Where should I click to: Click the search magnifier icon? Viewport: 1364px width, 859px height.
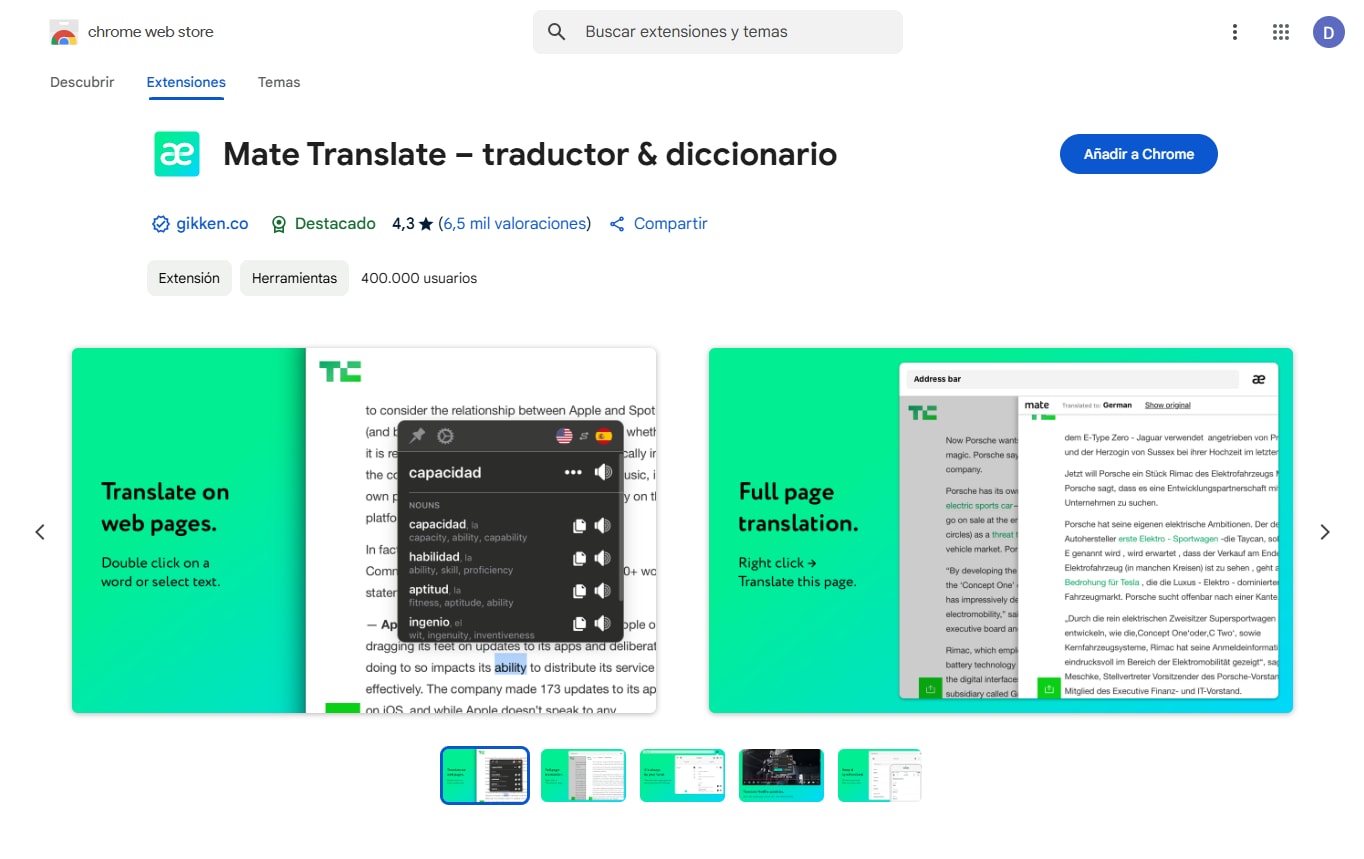[x=557, y=32]
